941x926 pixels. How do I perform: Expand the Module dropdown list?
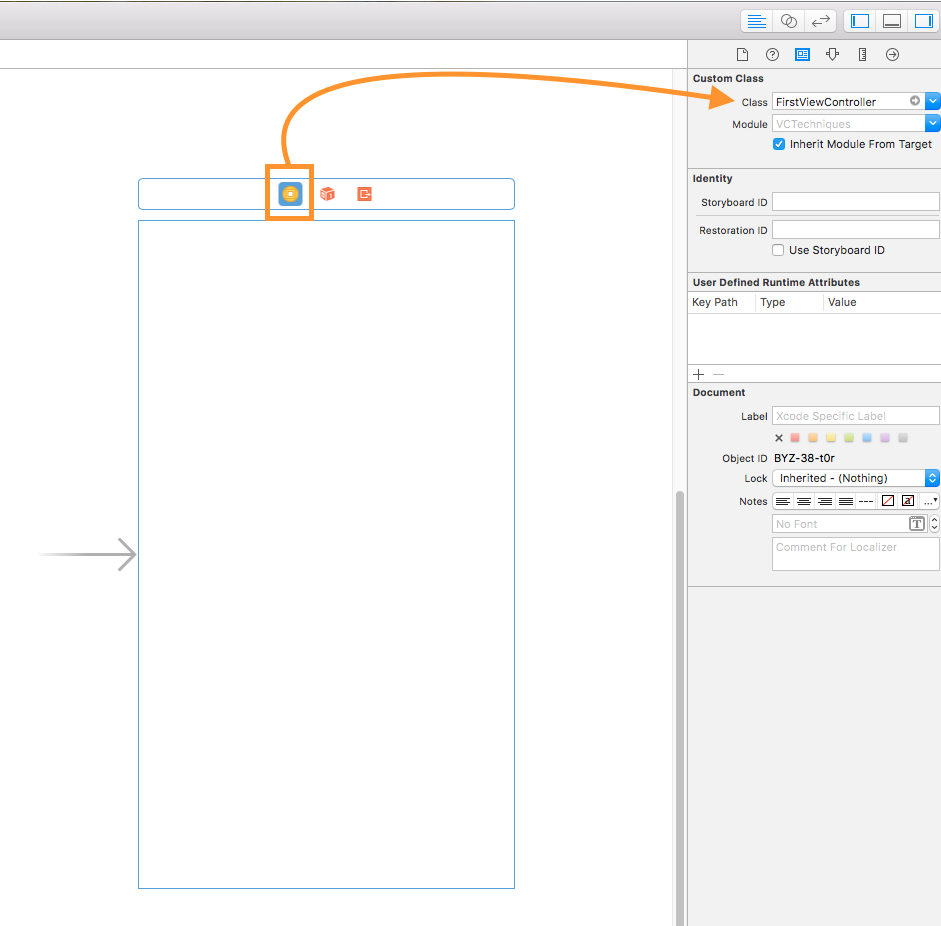tap(932, 124)
